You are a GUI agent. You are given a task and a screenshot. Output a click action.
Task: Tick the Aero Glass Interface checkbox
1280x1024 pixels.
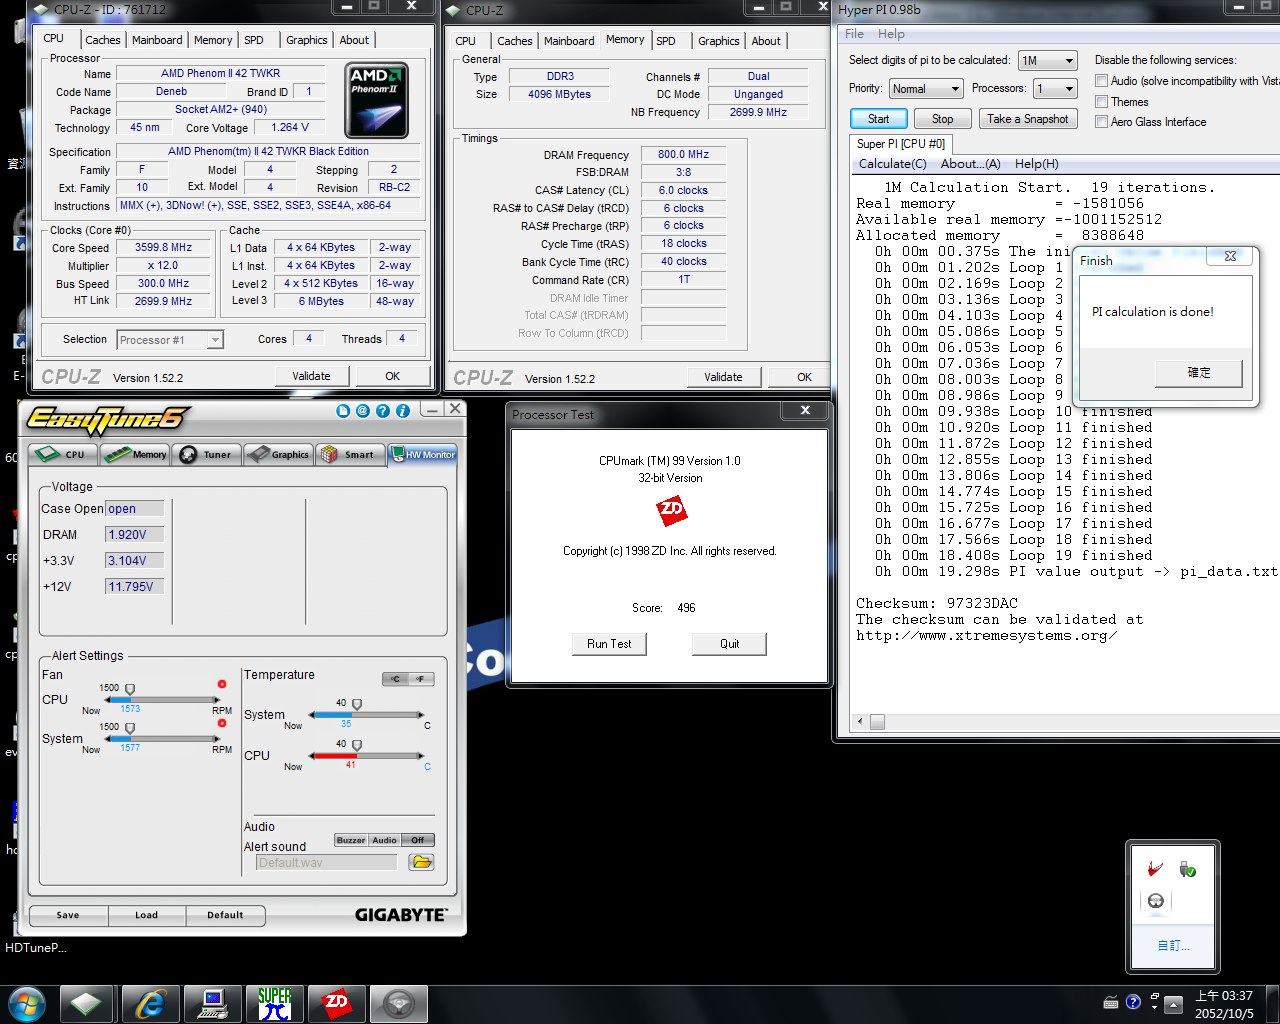pyautogui.click(x=1101, y=122)
